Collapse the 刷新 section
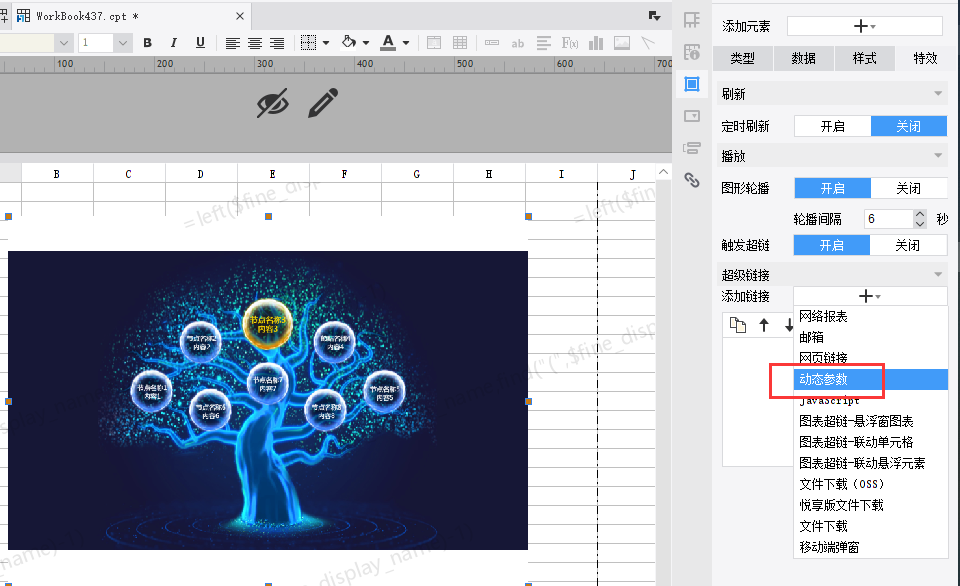The image size is (960, 586). click(x=937, y=94)
